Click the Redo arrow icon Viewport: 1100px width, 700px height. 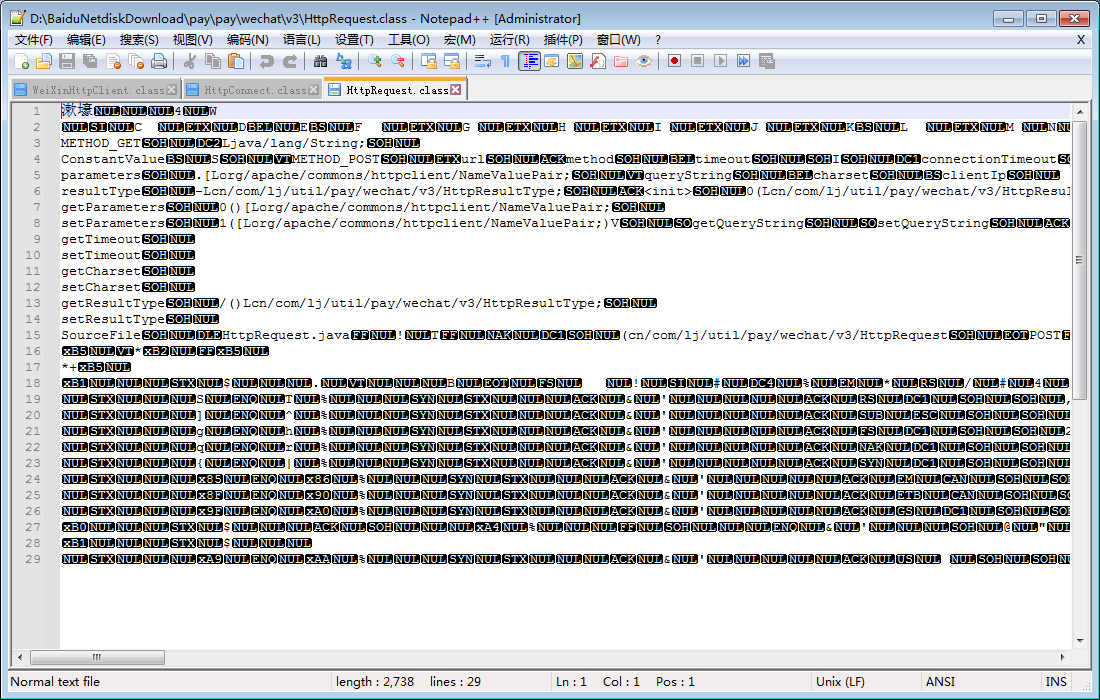[289, 62]
